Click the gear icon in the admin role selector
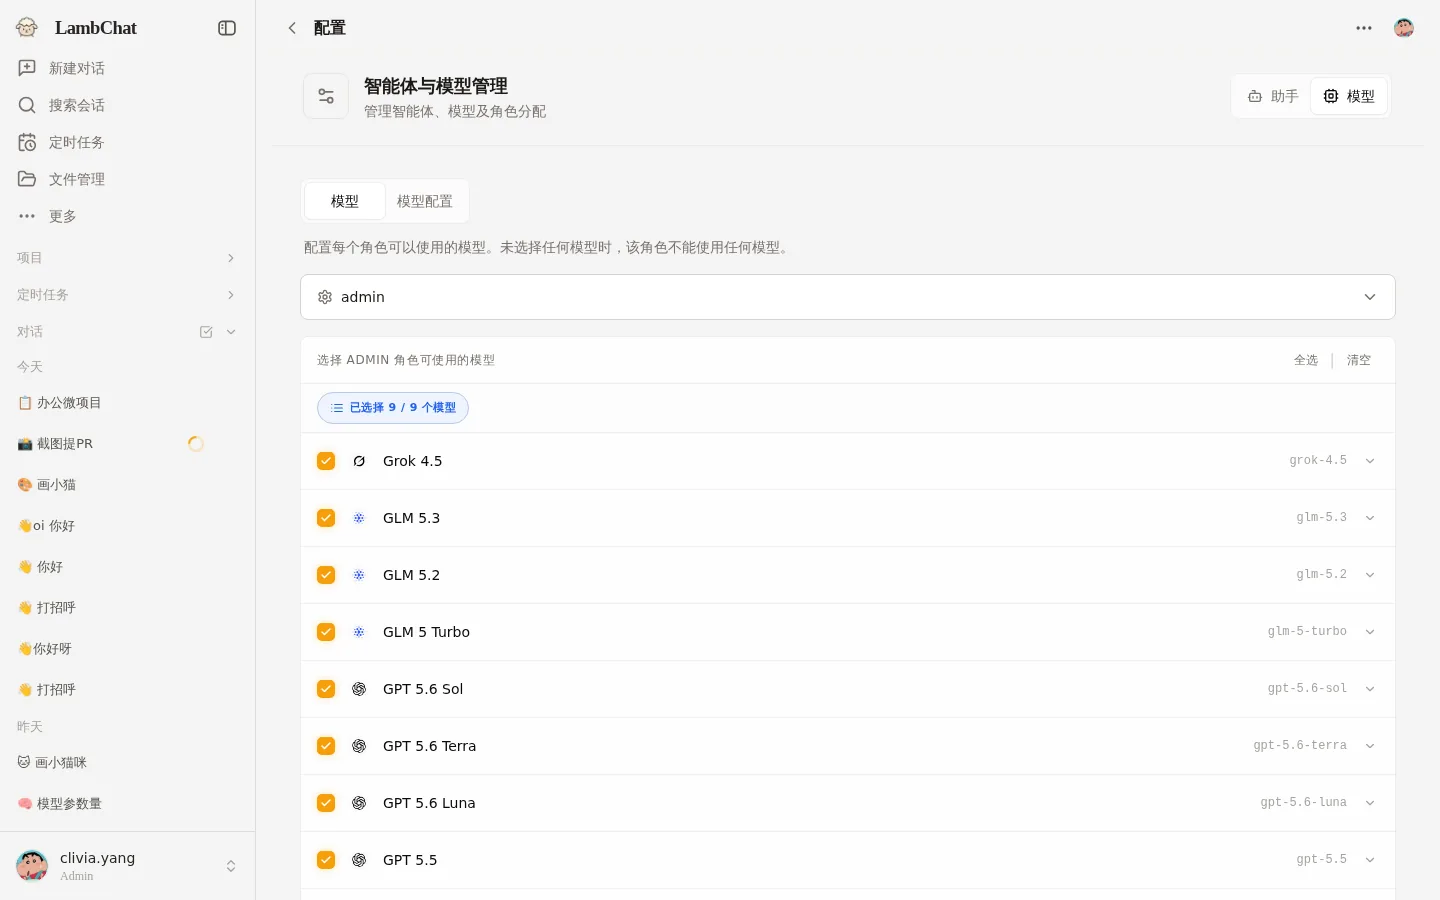 (325, 297)
